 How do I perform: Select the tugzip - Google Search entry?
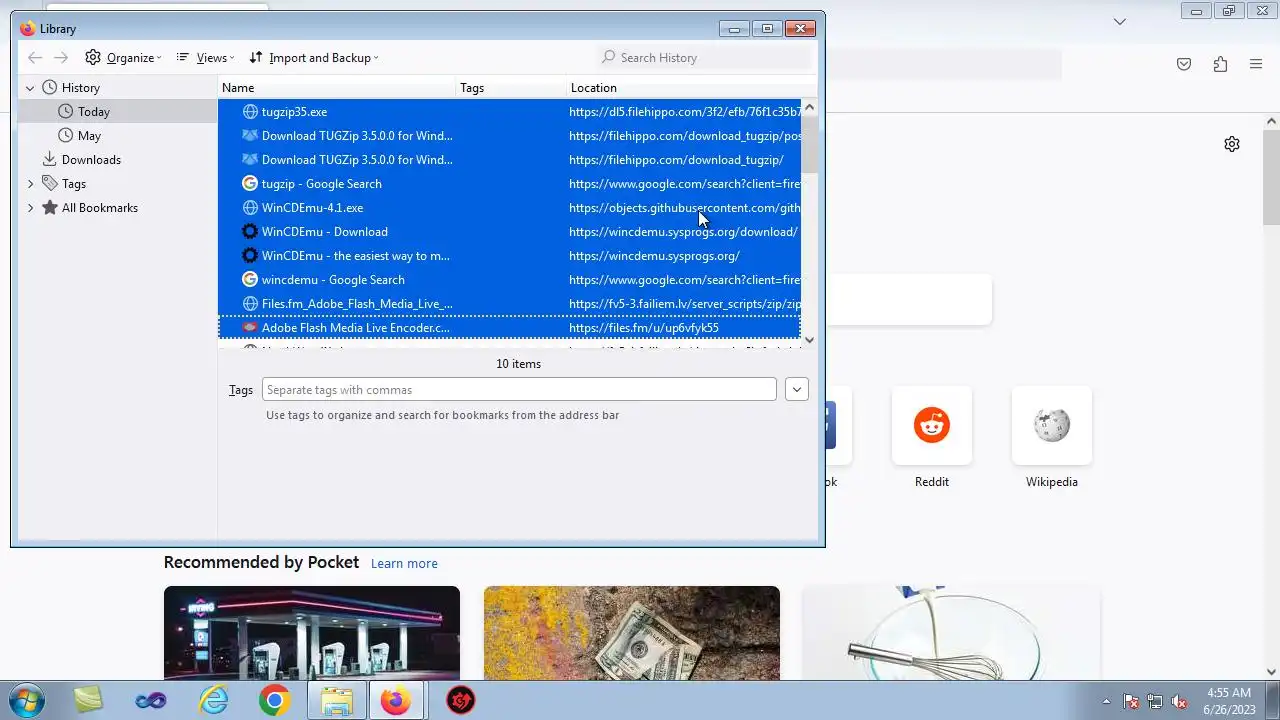coord(510,184)
